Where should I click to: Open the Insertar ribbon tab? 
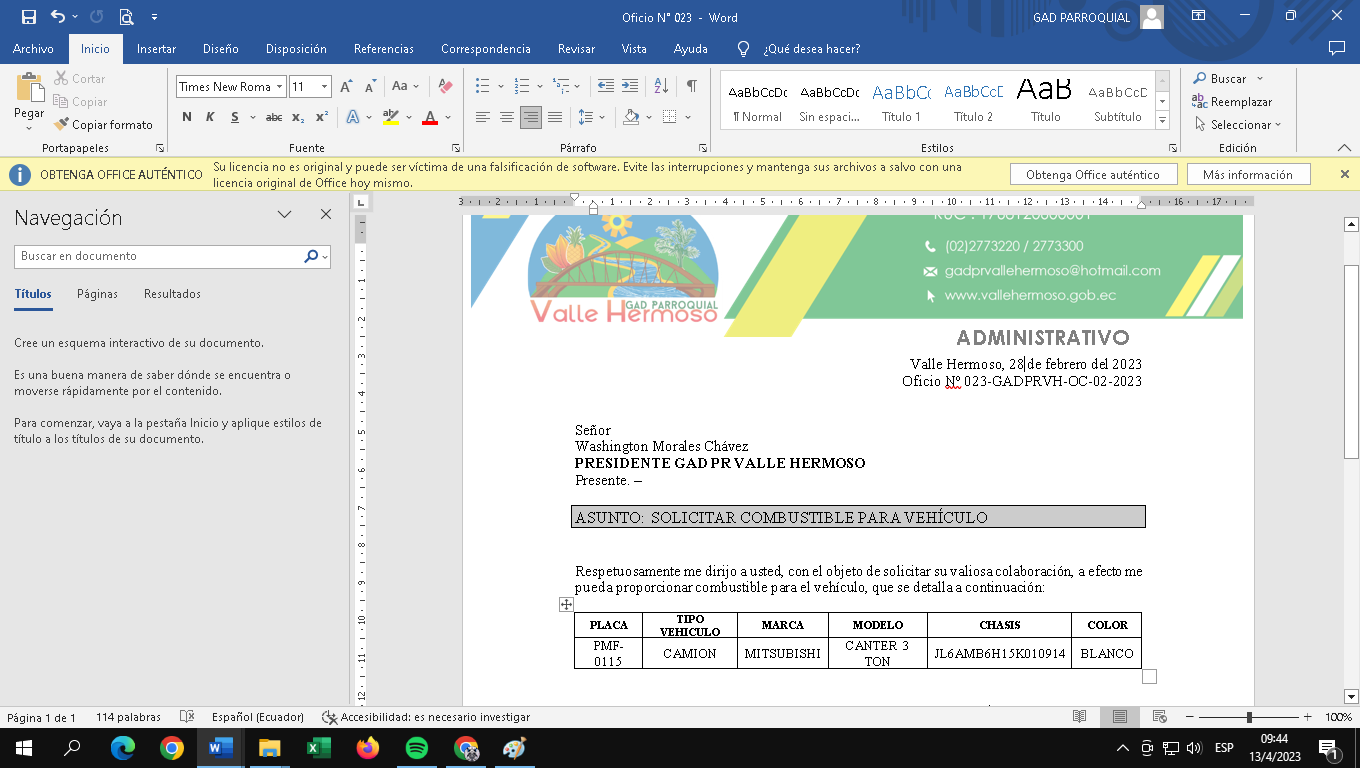[156, 49]
